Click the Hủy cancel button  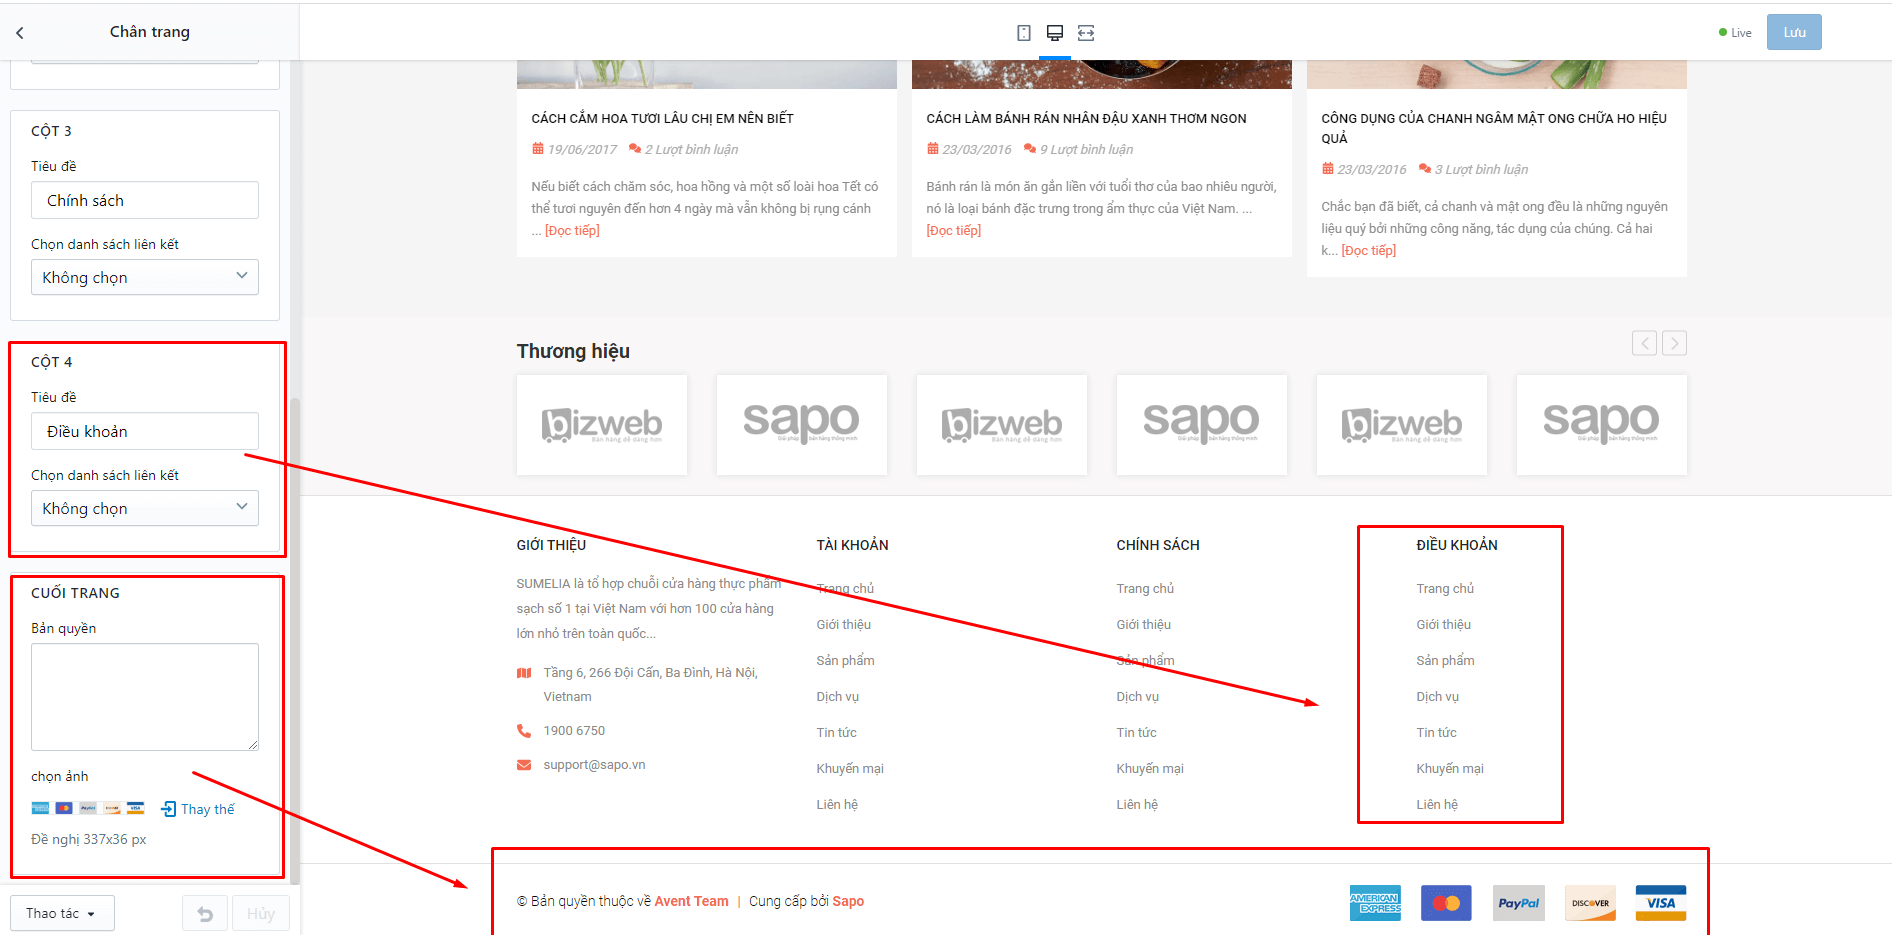click(x=261, y=914)
